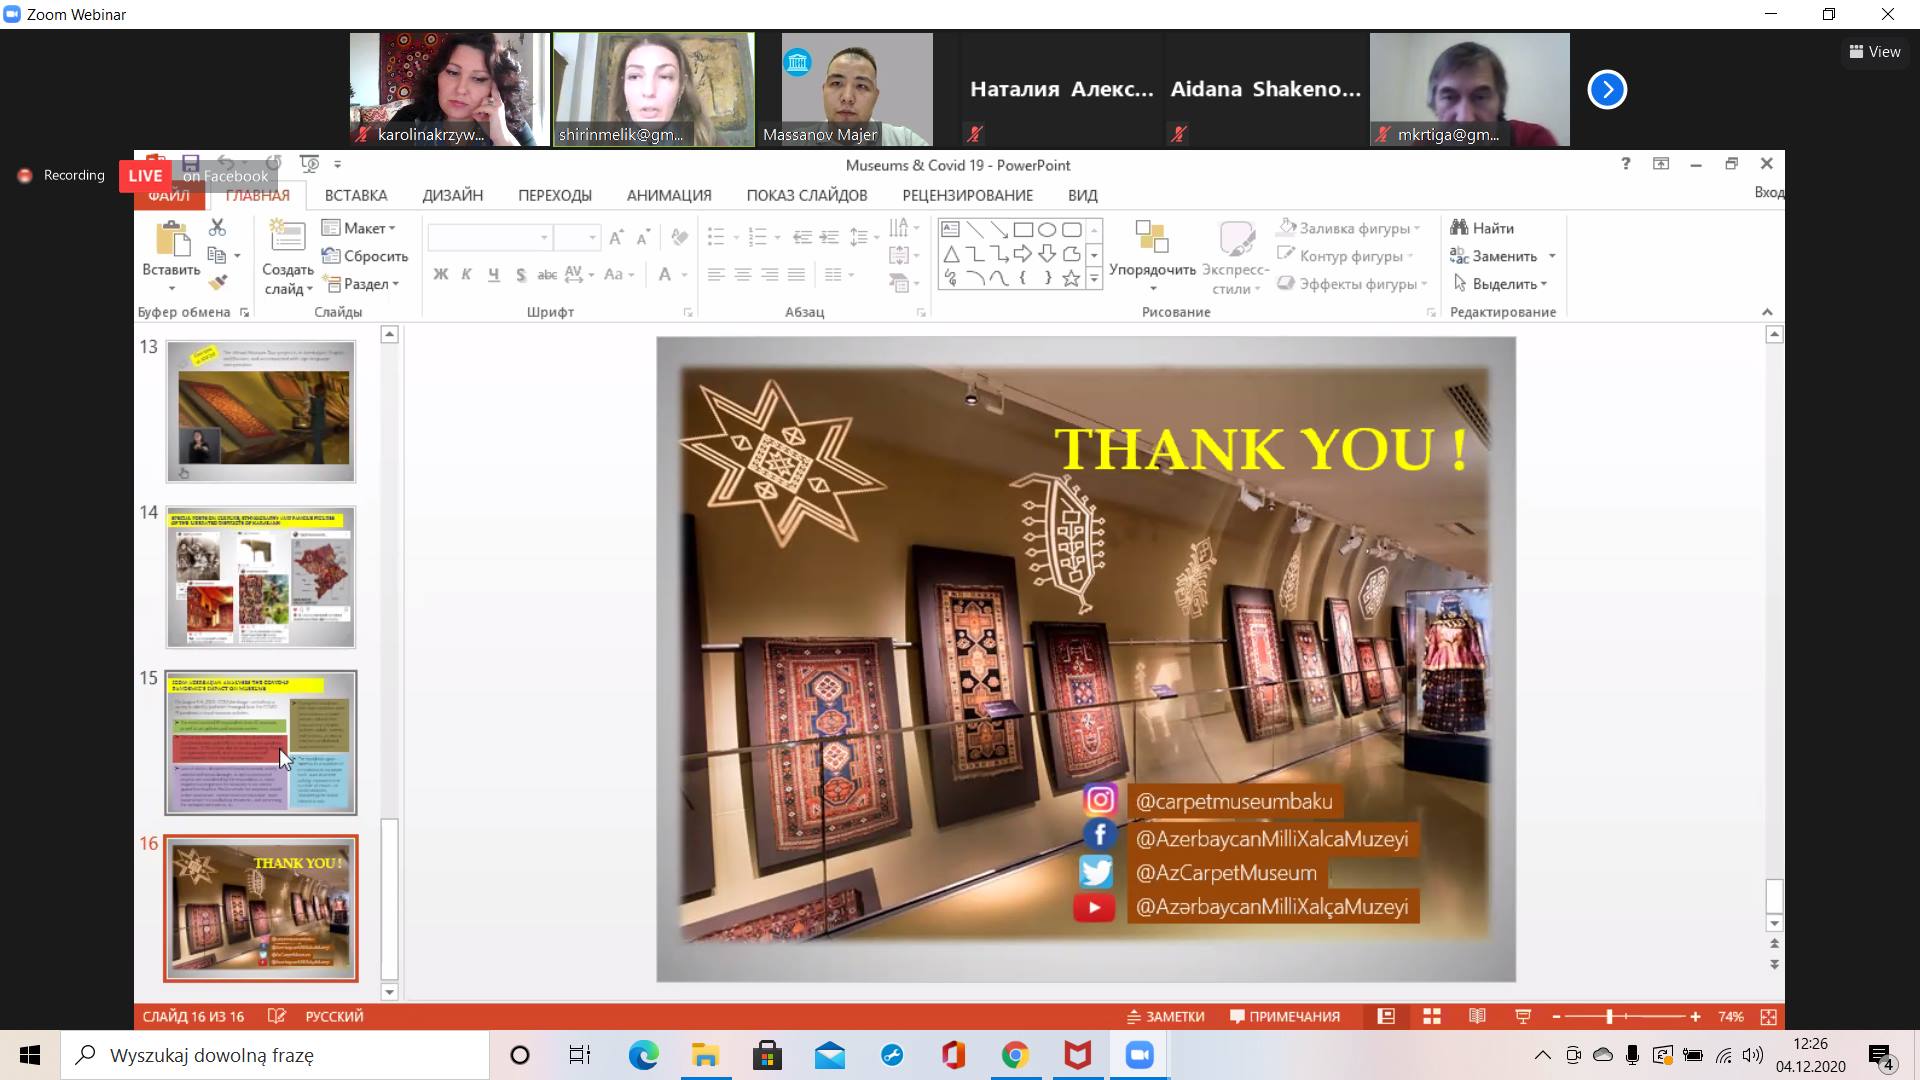
Task: Open the ПЕРЕХОДЫ tab
Action: click(x=555, y=195)
